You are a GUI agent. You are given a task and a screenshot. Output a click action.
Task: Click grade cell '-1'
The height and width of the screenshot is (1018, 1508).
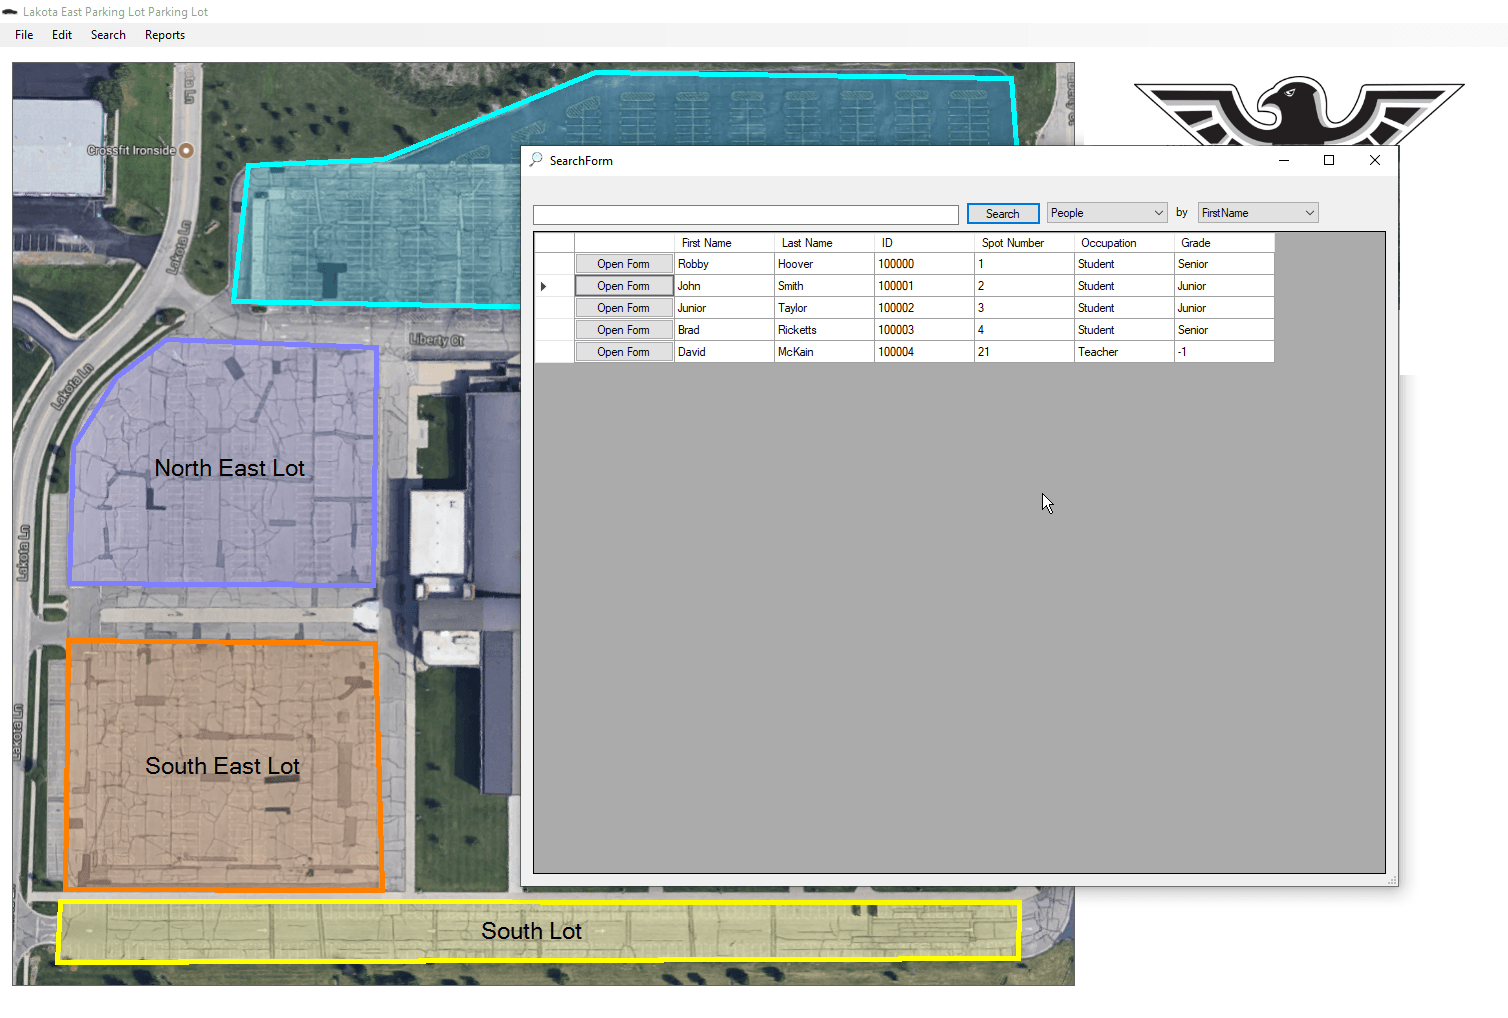click(1224, 352)
